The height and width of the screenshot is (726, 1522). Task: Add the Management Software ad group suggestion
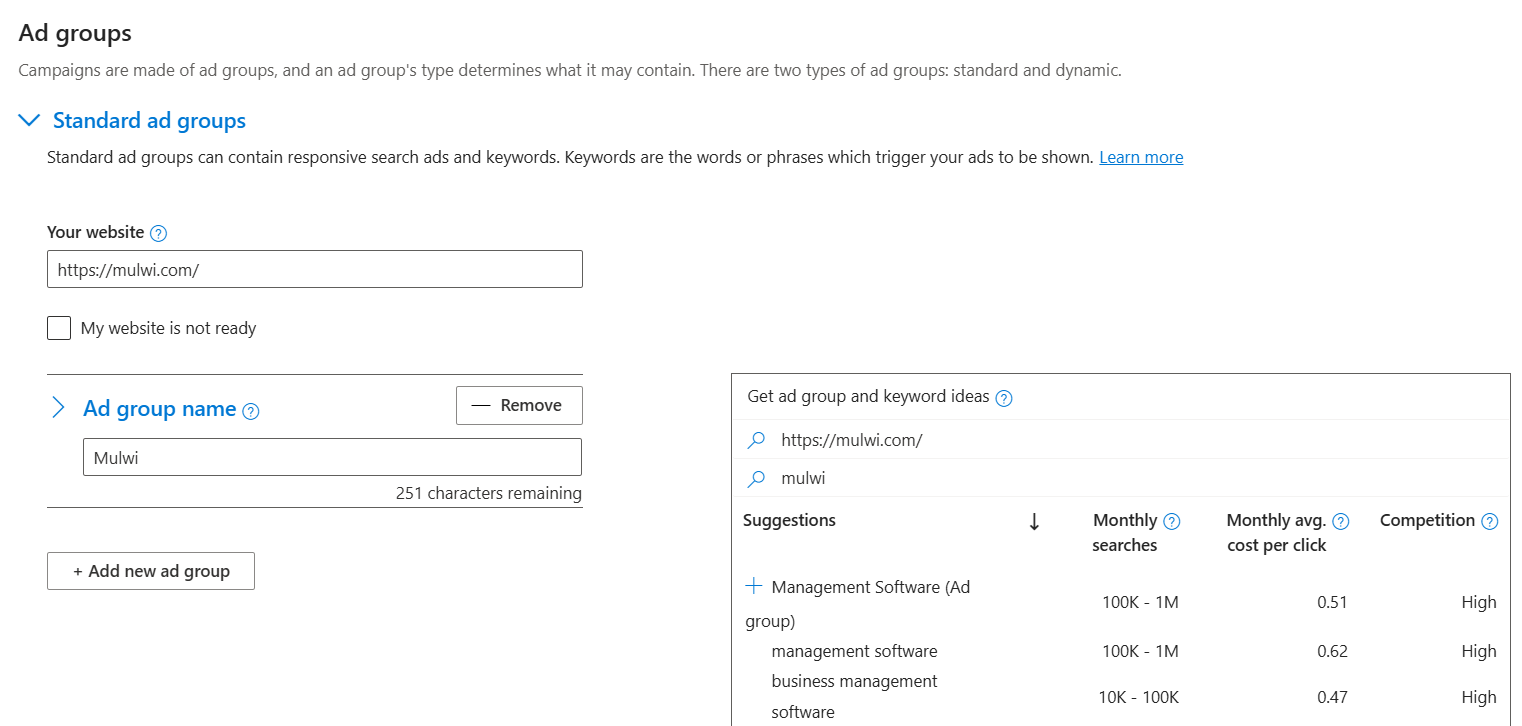754,586
